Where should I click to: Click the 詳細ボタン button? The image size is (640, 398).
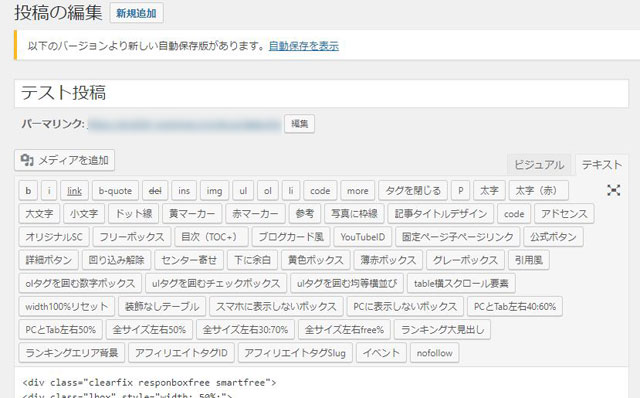(x=49, y=260)
